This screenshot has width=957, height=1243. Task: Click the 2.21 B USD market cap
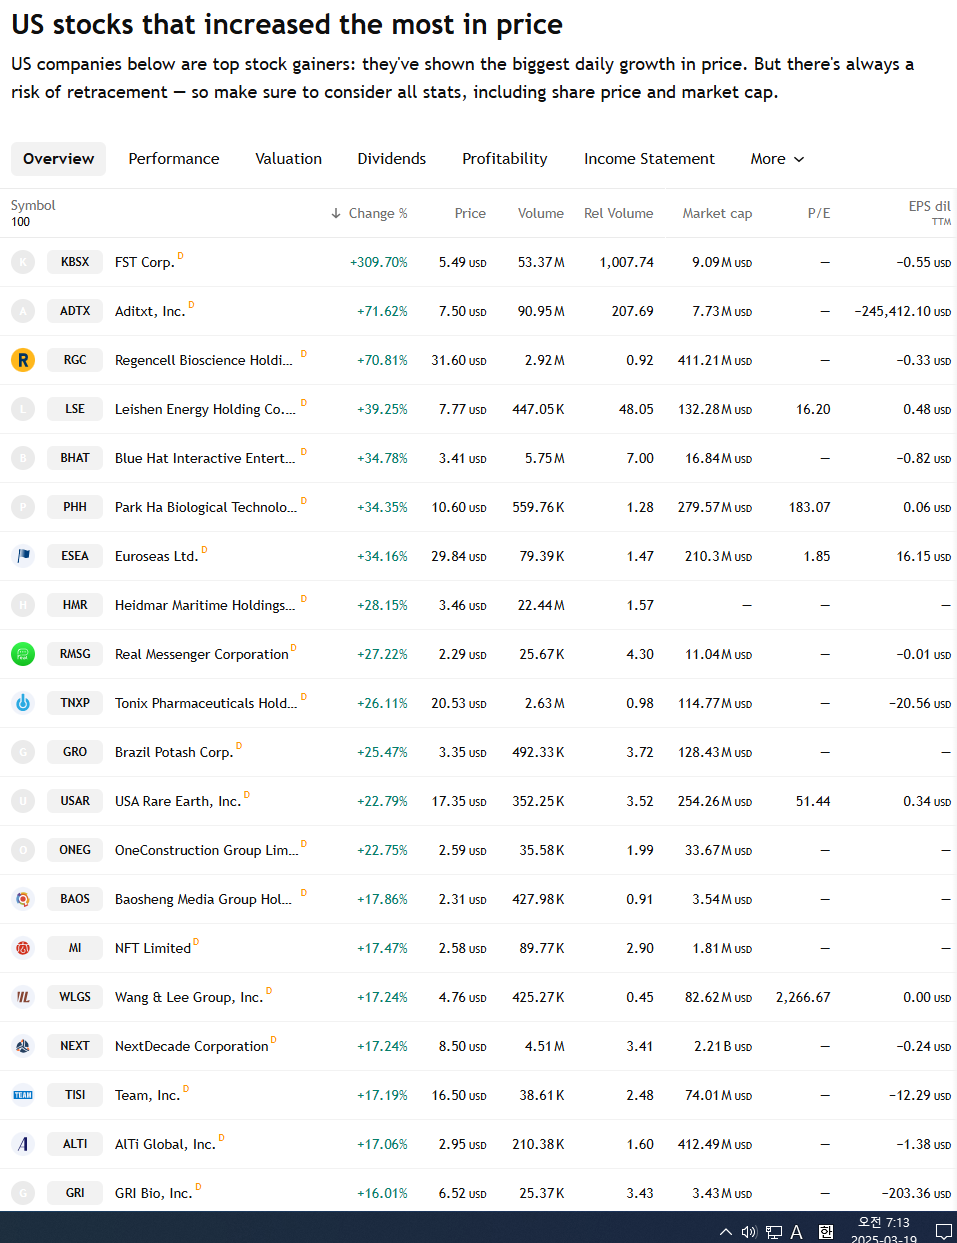tap(723, 1046)
